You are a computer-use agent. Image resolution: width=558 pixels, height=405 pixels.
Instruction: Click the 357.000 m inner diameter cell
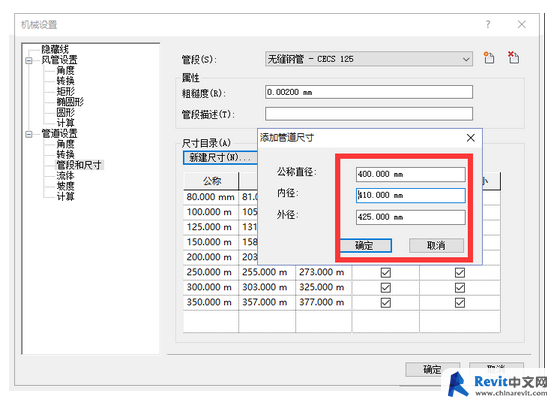point(267,303)
